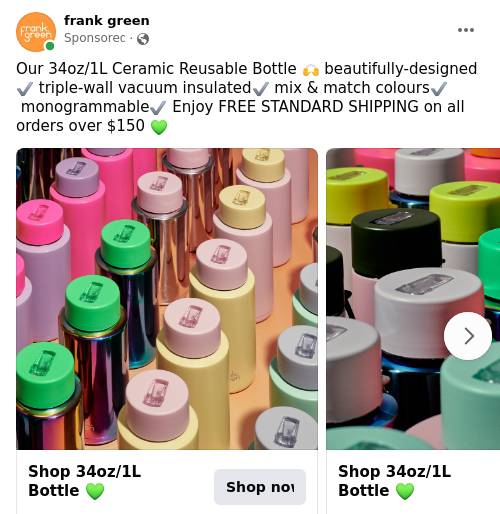Open the three-dot post options menu

tap(466, 30)
